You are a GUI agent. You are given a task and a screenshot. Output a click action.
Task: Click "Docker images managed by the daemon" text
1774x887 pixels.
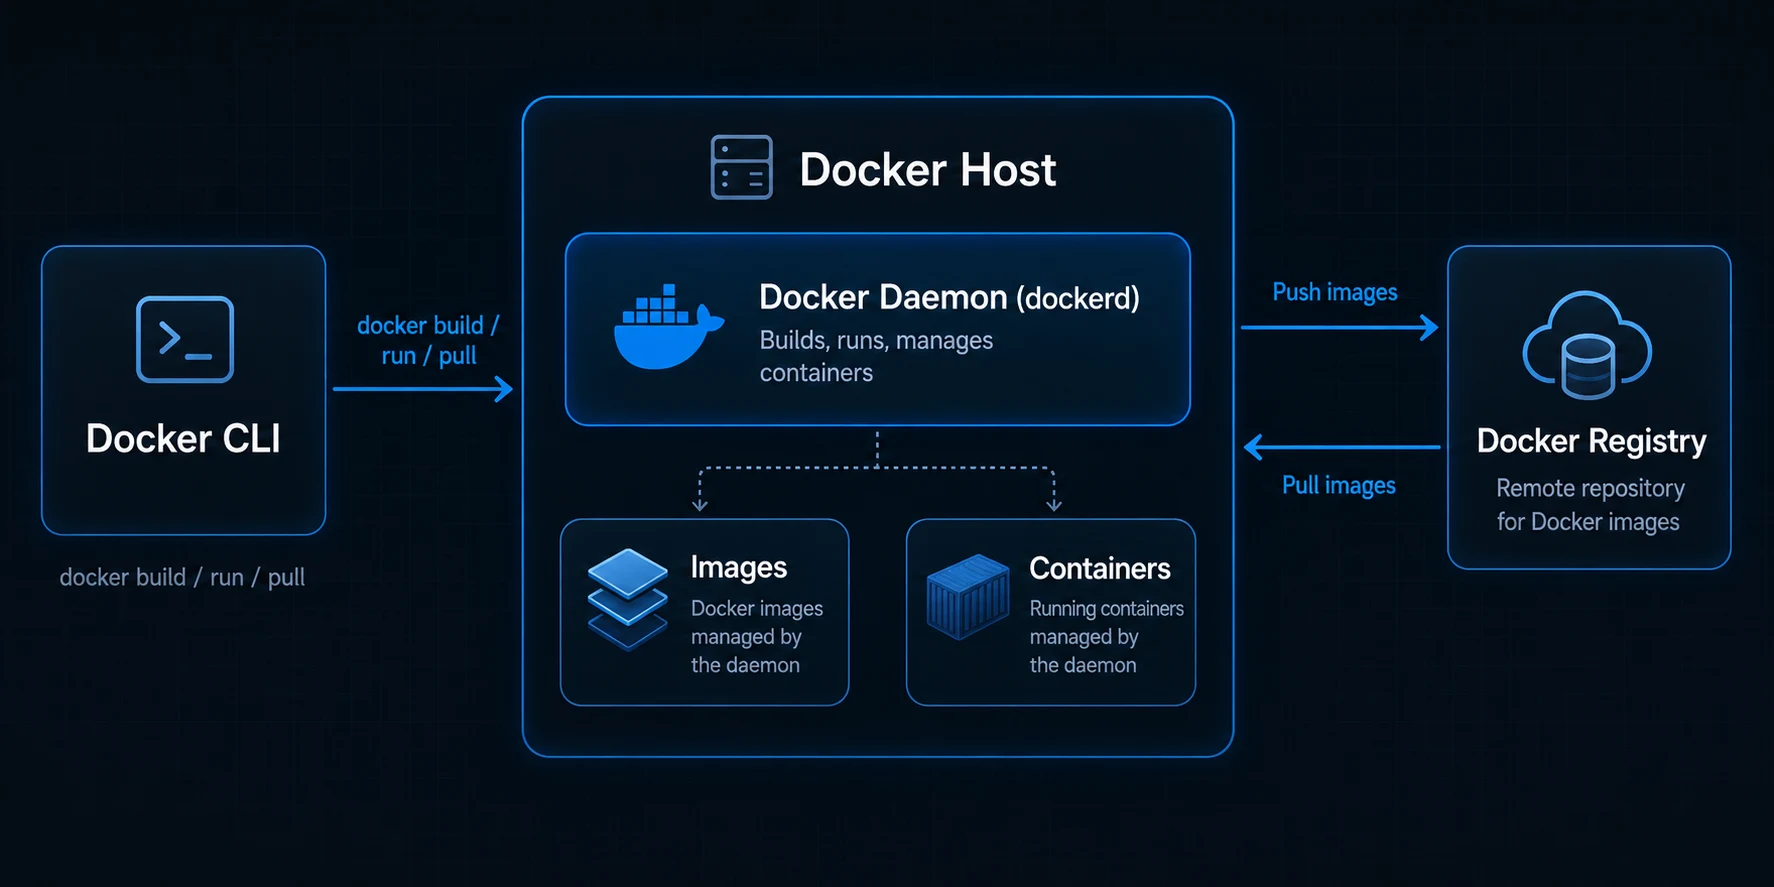coord(757,636)
